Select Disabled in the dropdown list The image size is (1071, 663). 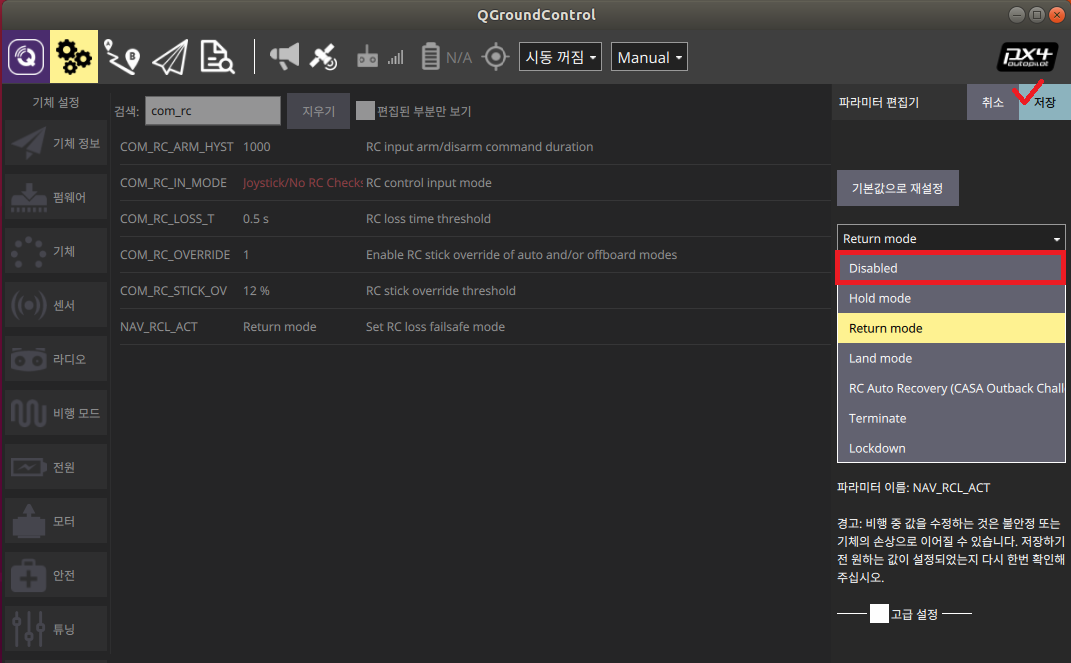(x=951, y=268)
